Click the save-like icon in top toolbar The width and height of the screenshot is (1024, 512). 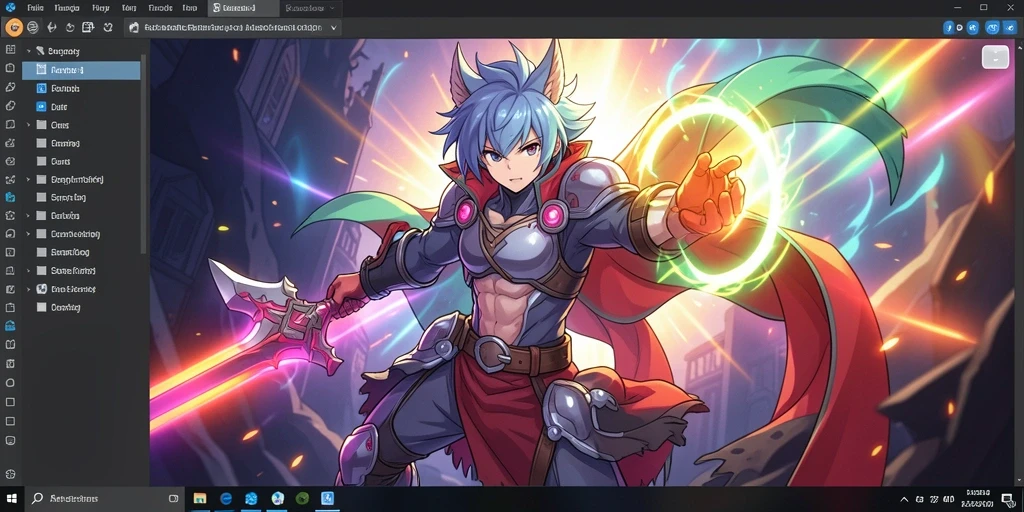88,27
